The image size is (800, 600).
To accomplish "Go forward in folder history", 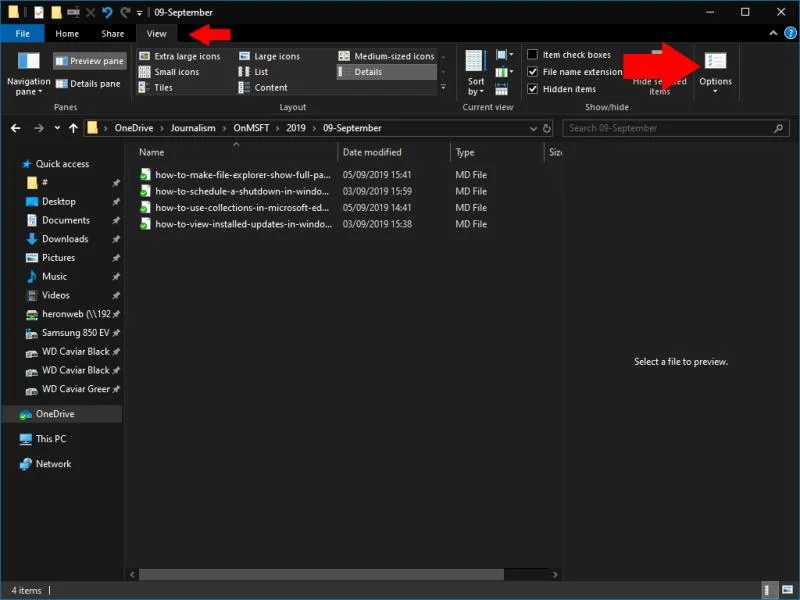I will click(39, 128).
